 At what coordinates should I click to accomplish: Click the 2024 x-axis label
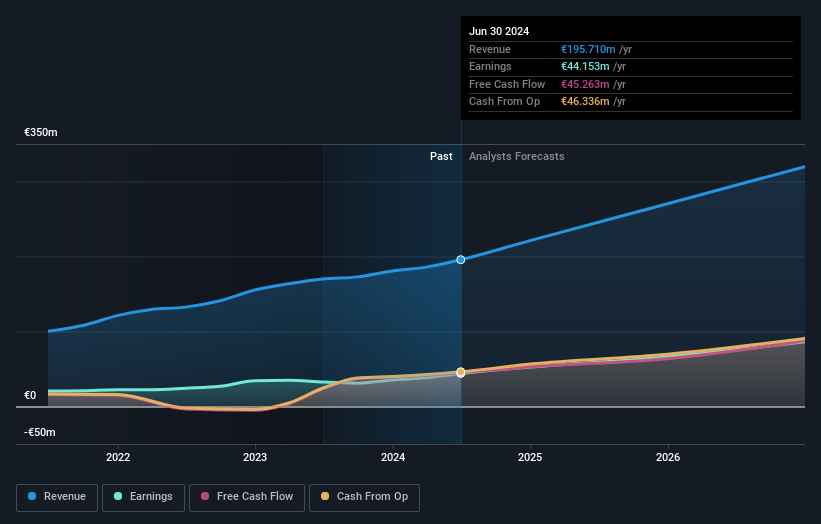click(x=393, y=457)
